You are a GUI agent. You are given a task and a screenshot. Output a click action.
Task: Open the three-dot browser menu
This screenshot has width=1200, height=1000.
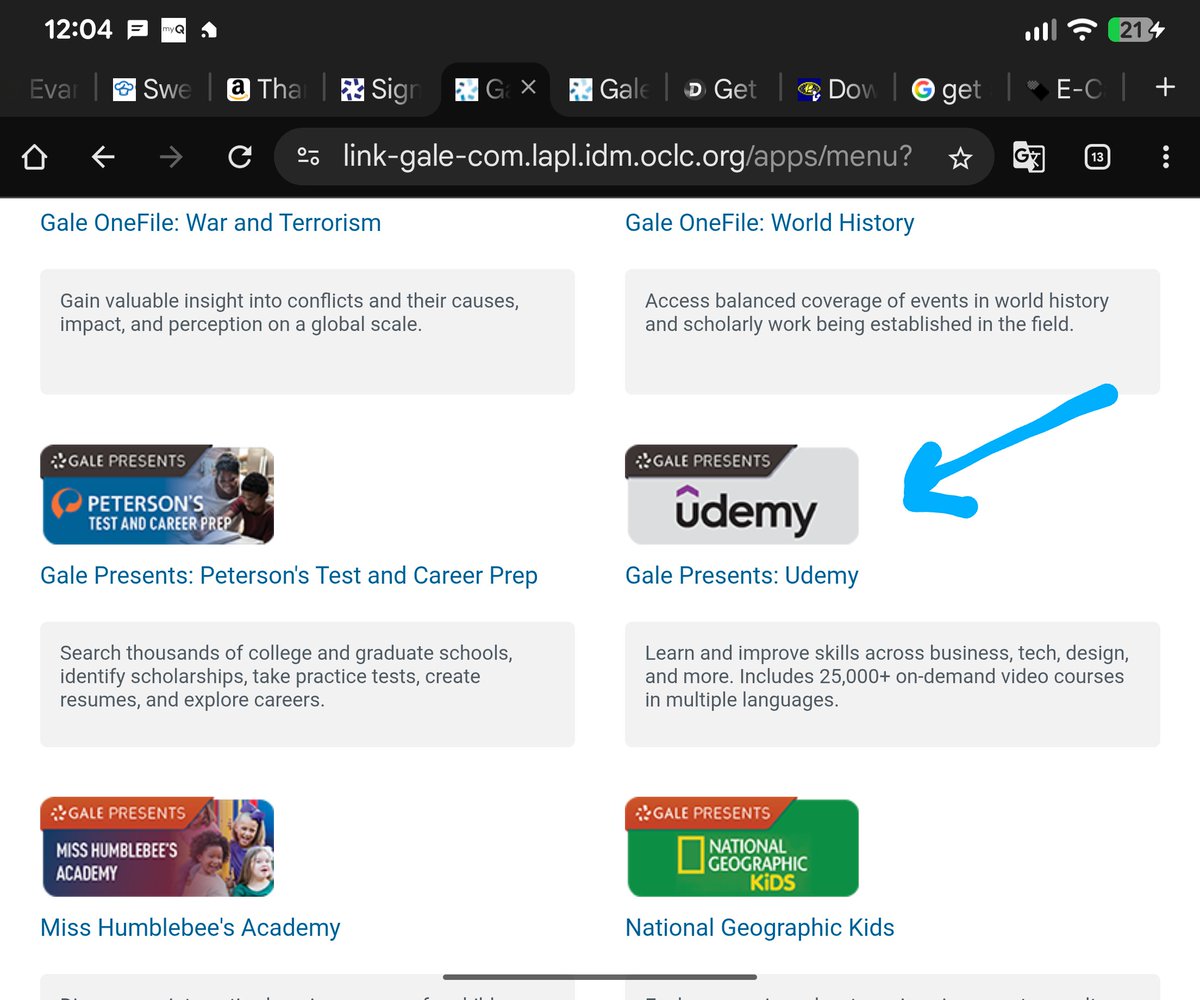click(1165, 157)
